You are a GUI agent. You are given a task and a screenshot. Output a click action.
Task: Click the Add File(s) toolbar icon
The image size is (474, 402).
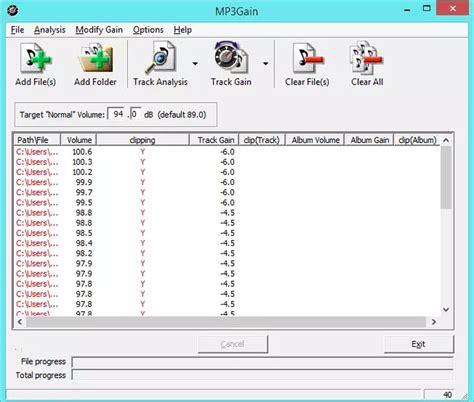pyautogui.click(x=36, y=64)
